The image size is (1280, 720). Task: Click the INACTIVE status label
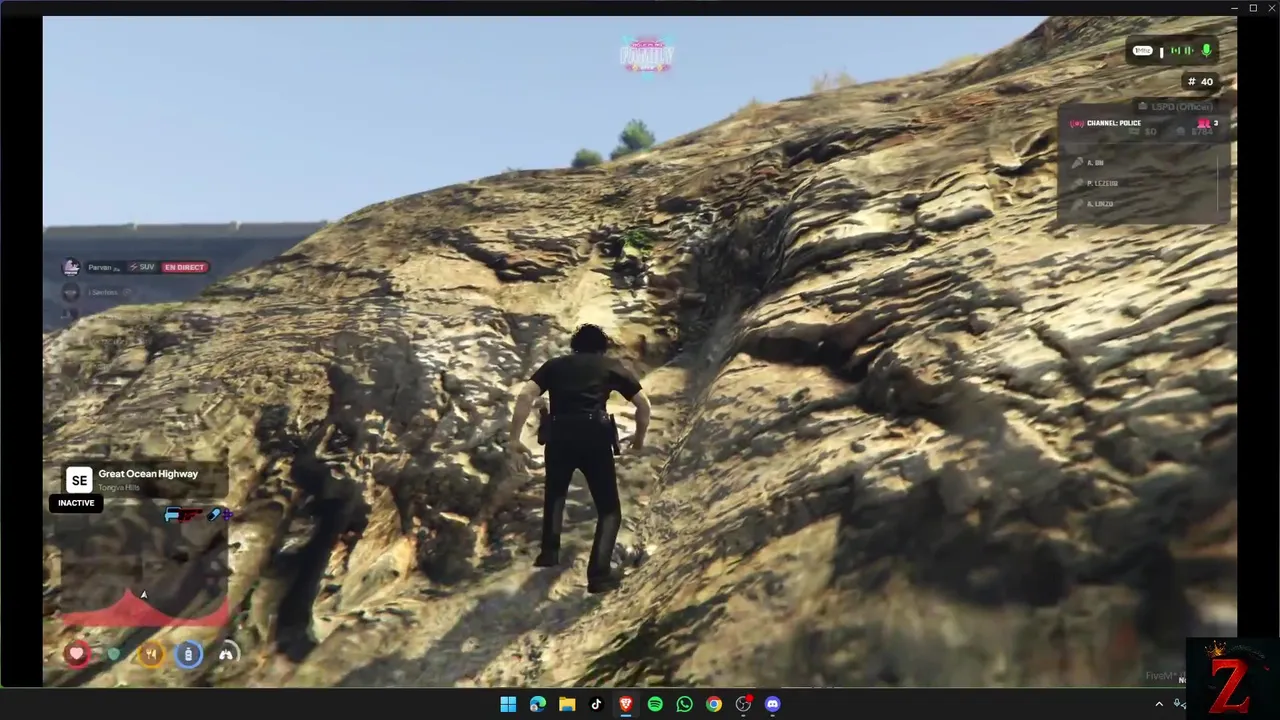coord(76,503)
